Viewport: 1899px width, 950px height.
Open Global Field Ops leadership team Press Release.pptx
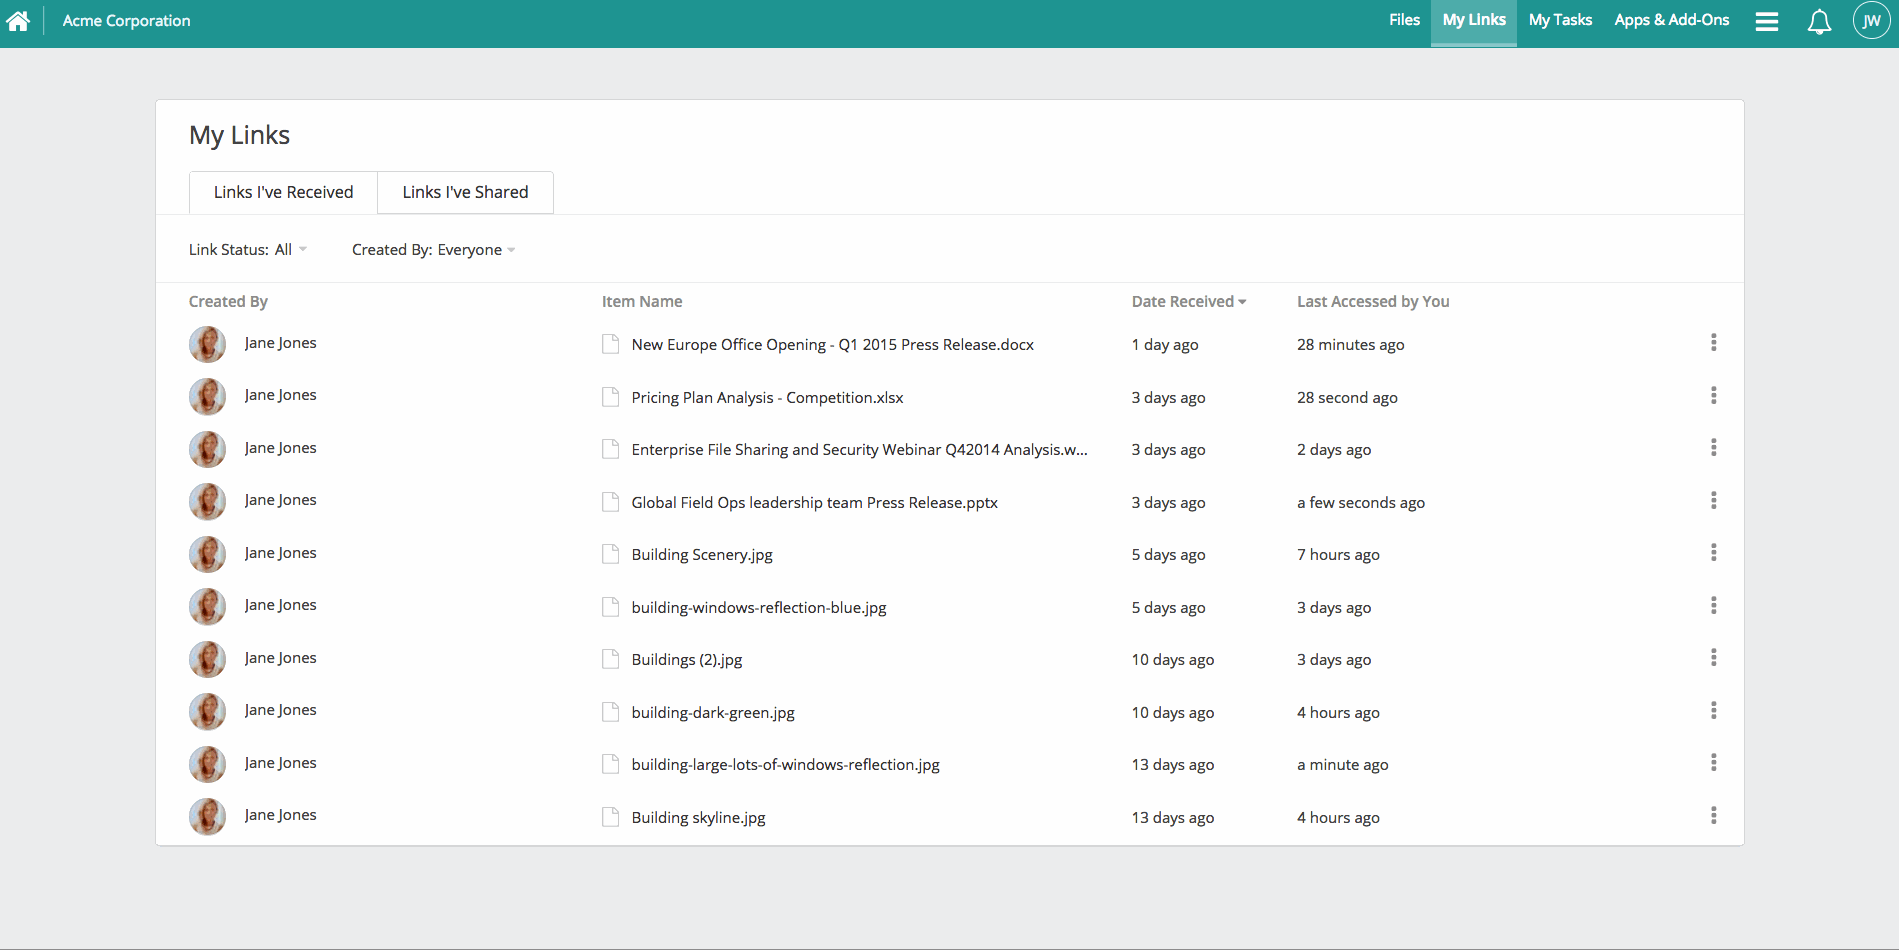pos(814,503)
